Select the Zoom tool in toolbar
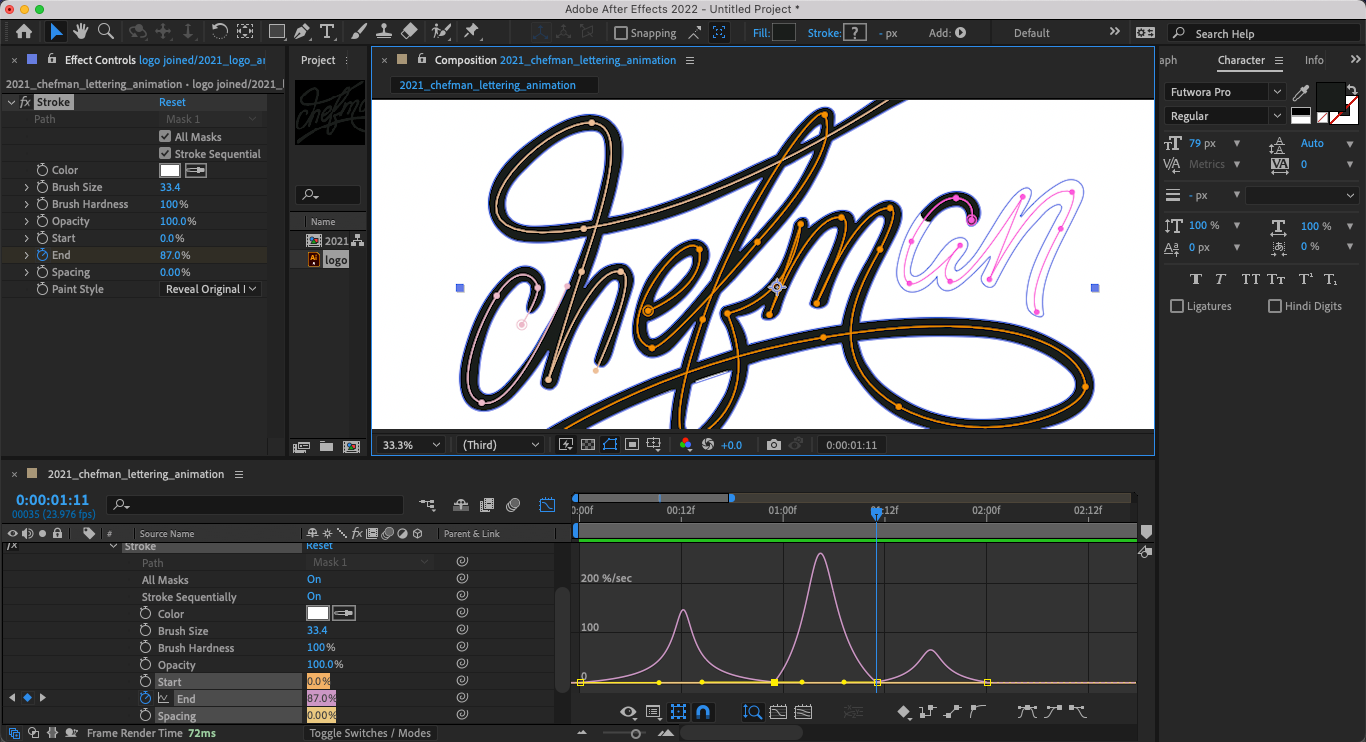Viewport: 1366px width, 742px height. (x=105, y=32)
